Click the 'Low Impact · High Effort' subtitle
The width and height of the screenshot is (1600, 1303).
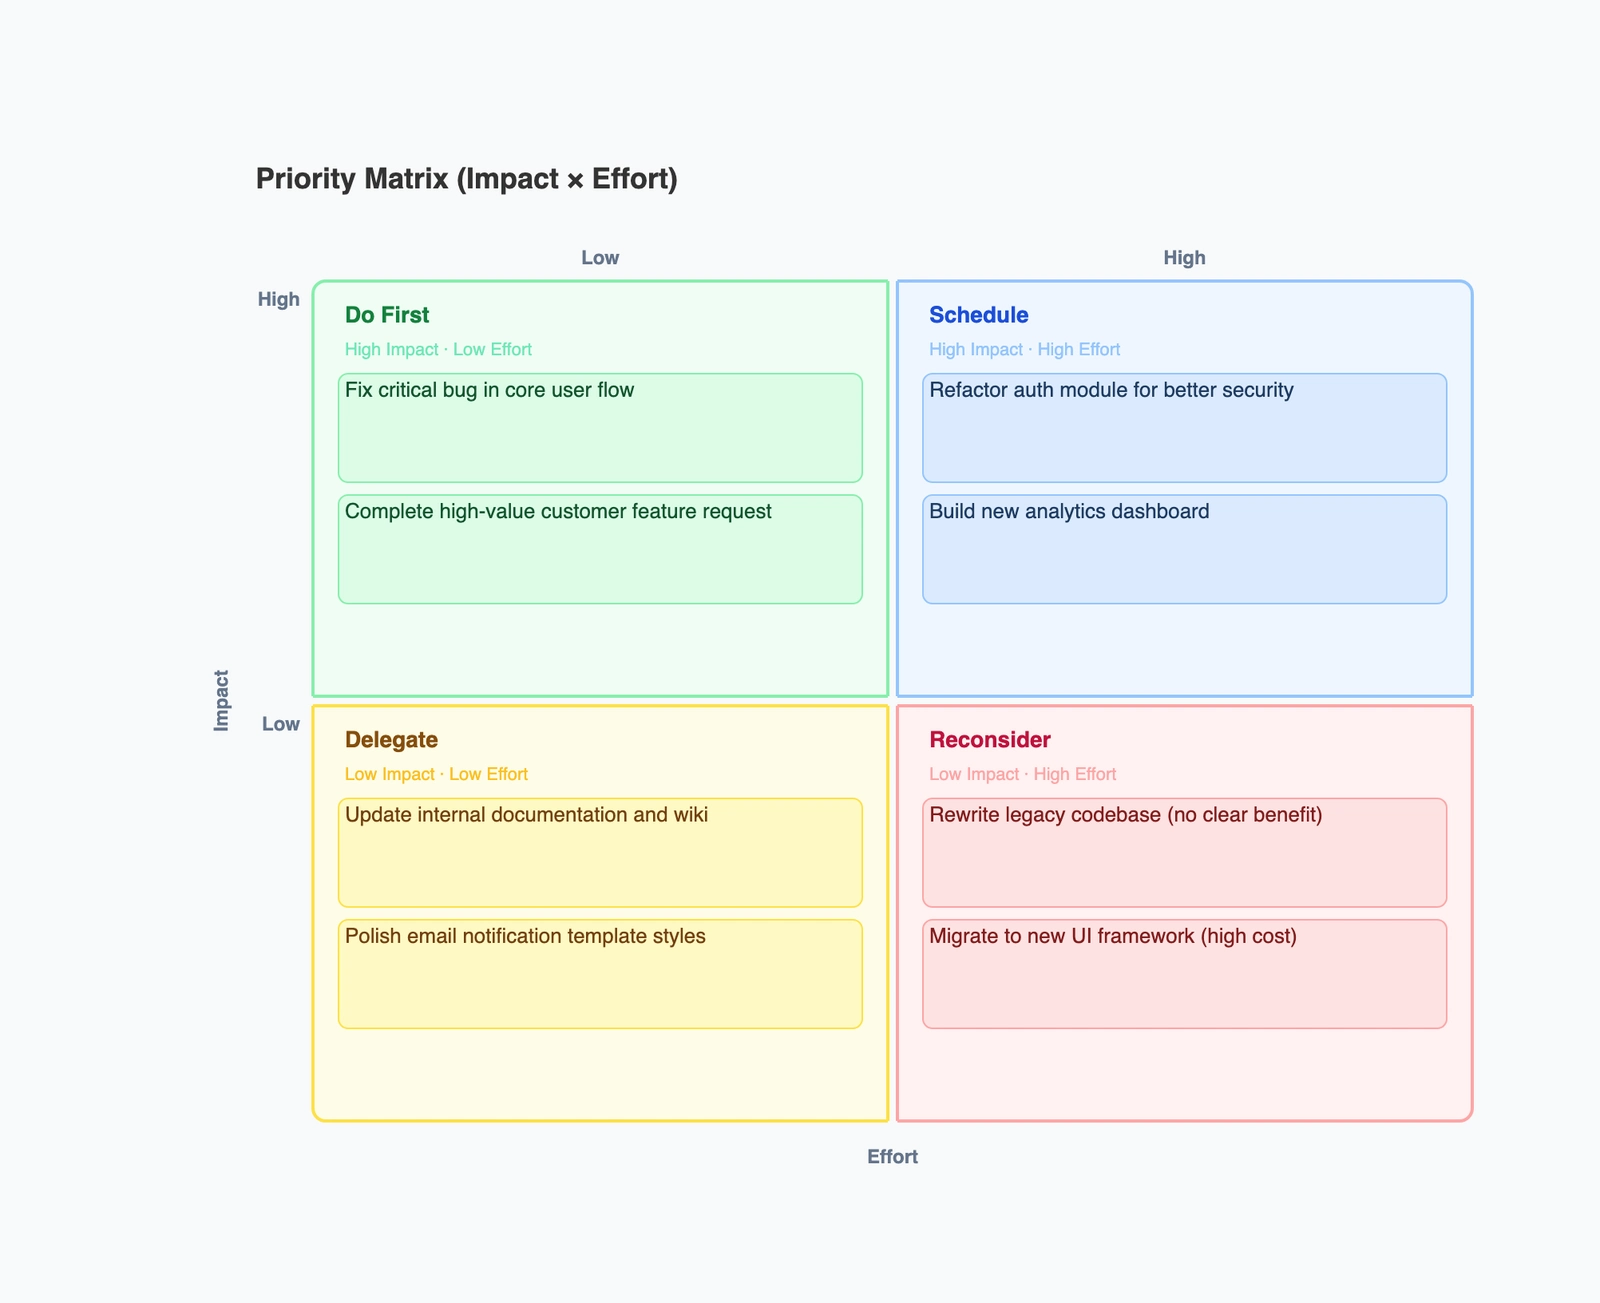tap(1022, 774)
